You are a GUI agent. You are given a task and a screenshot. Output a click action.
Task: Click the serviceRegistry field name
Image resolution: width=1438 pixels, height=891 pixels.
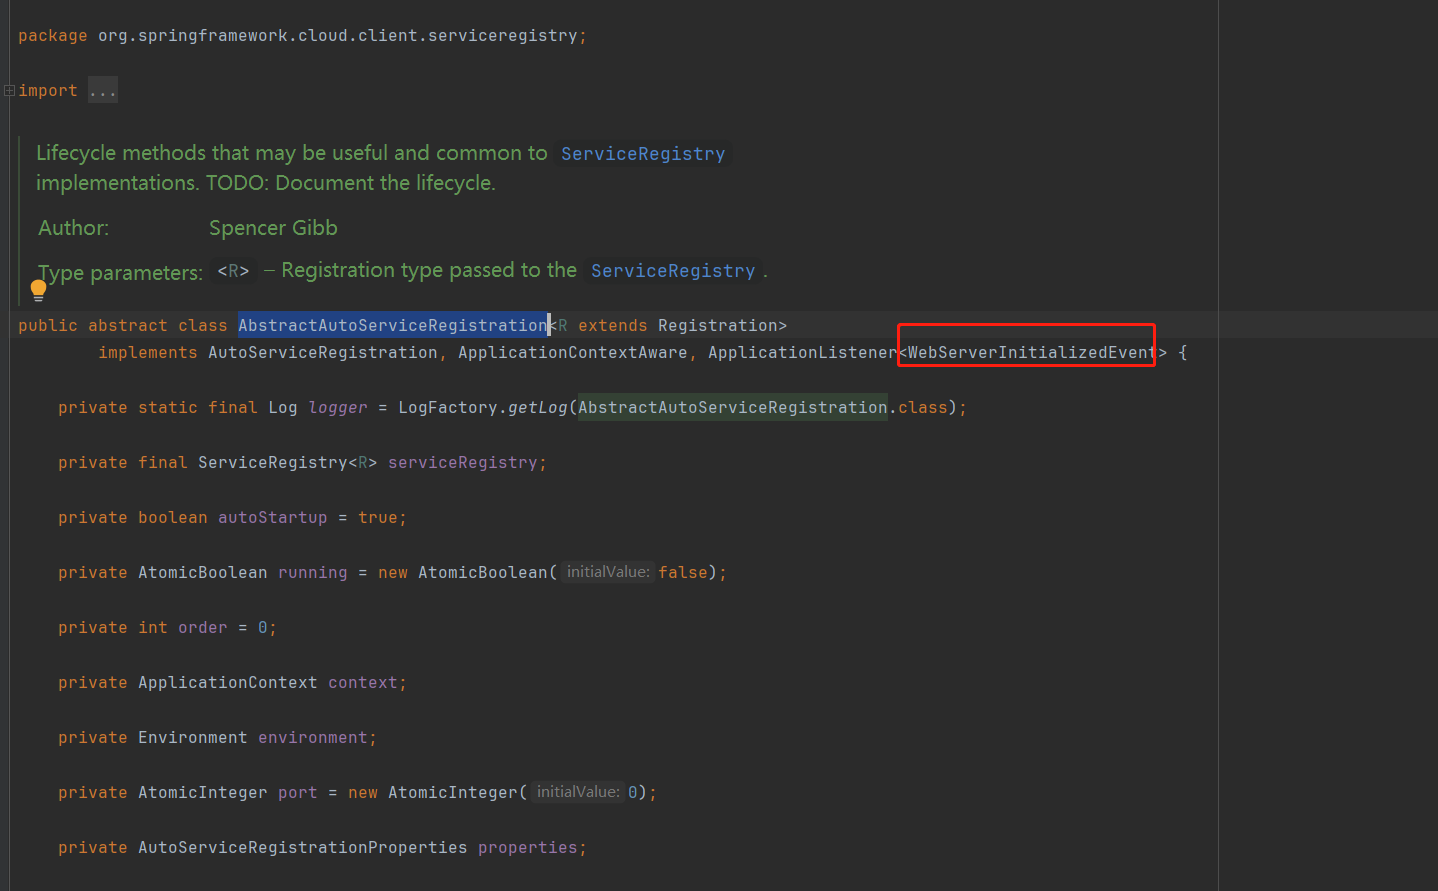pyautogui.click(x=462, y=463)
